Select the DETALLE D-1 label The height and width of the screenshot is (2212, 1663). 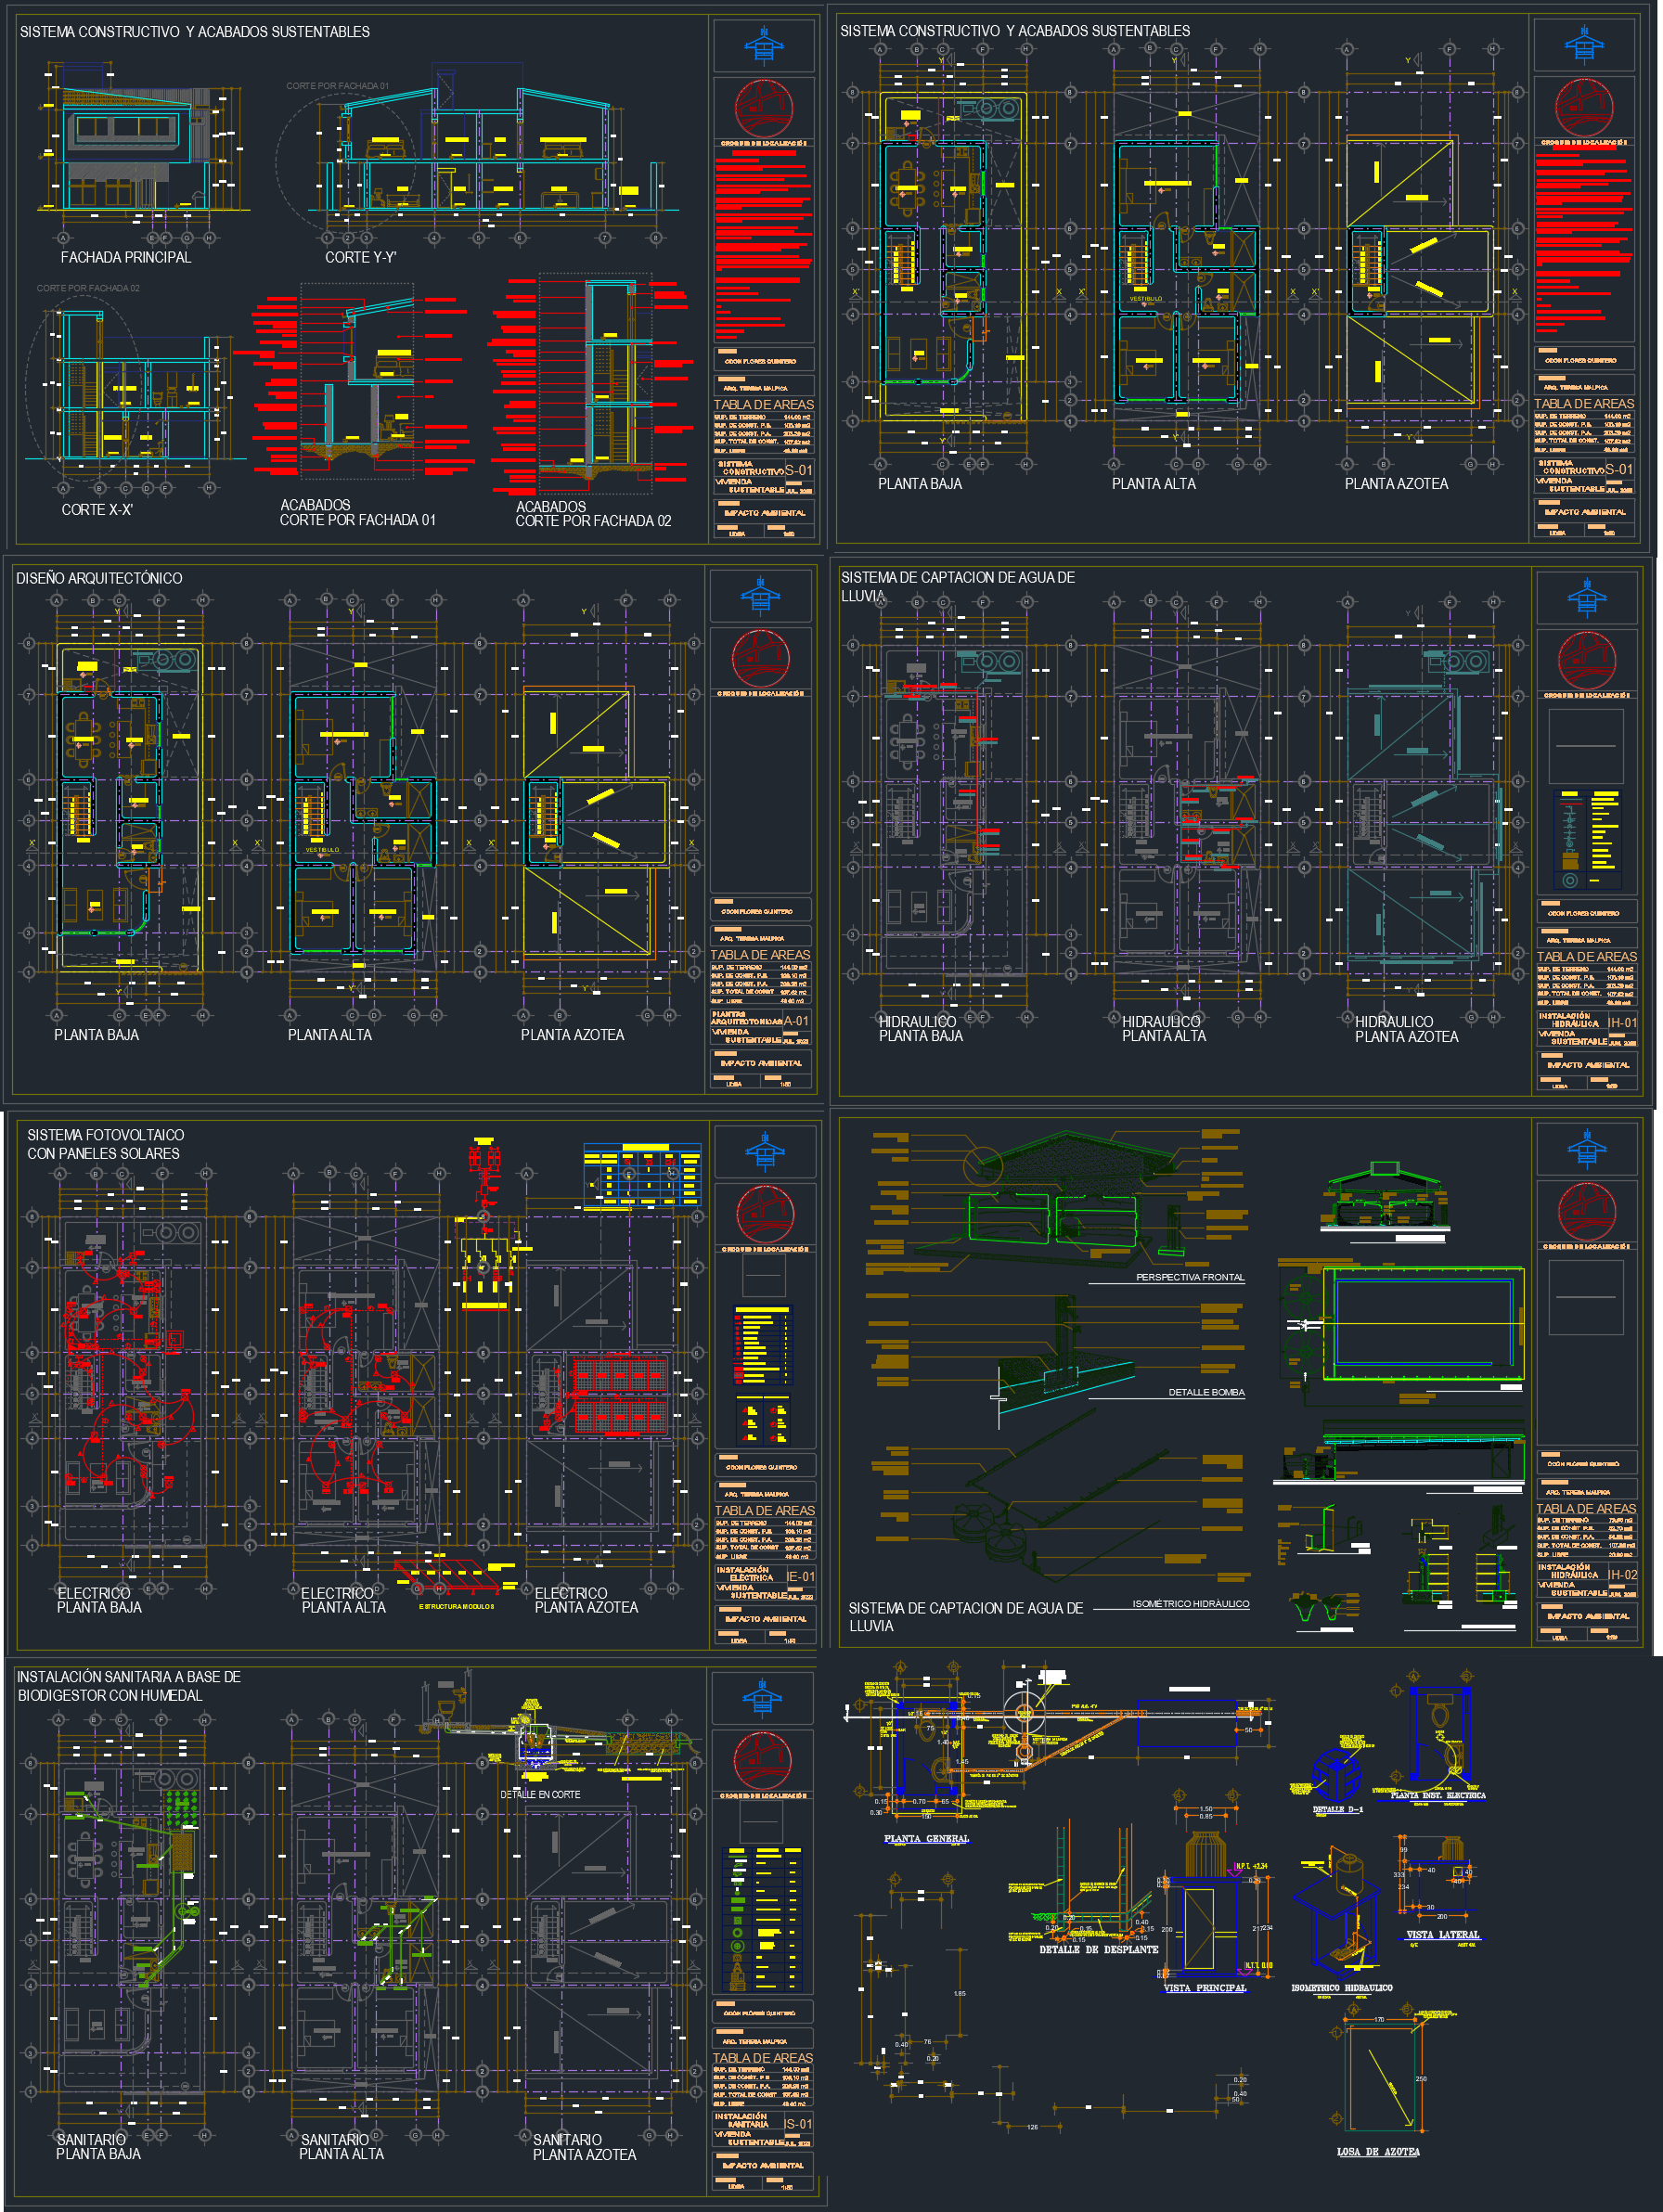click(x=1337, y=1809)
